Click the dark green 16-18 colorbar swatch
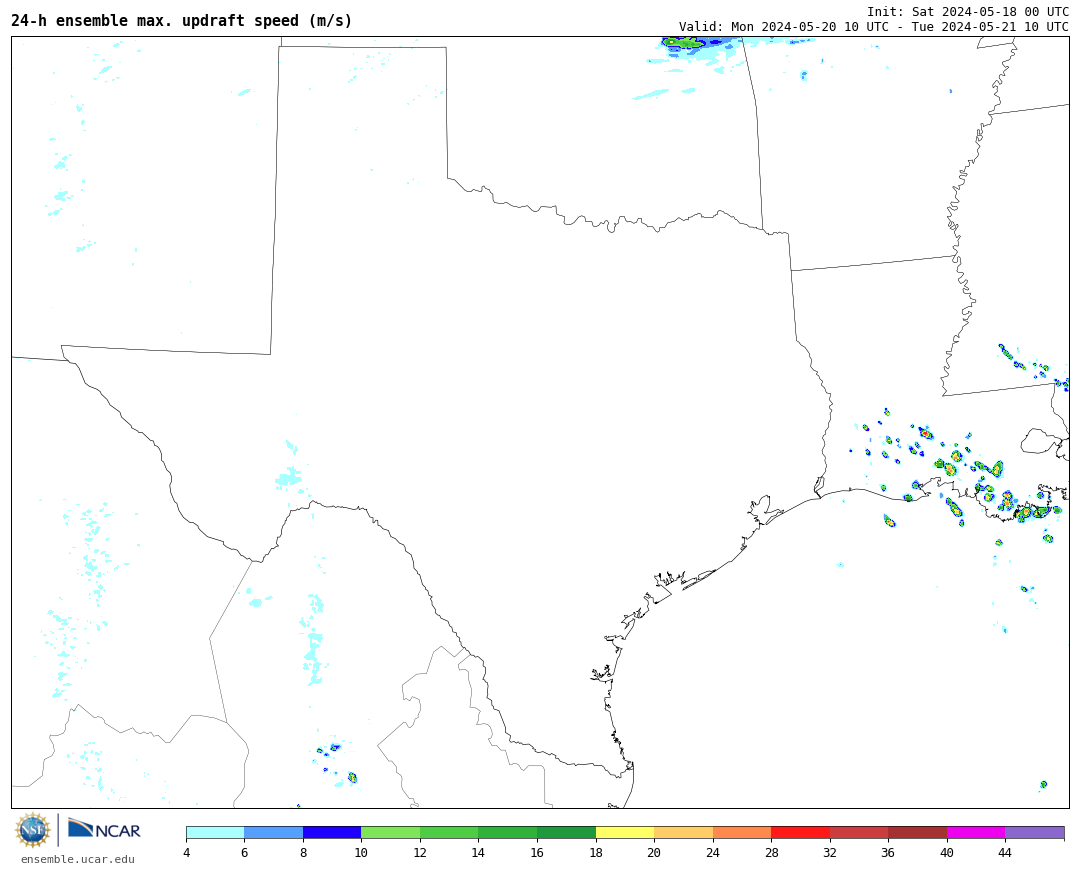 pos(566,832)
